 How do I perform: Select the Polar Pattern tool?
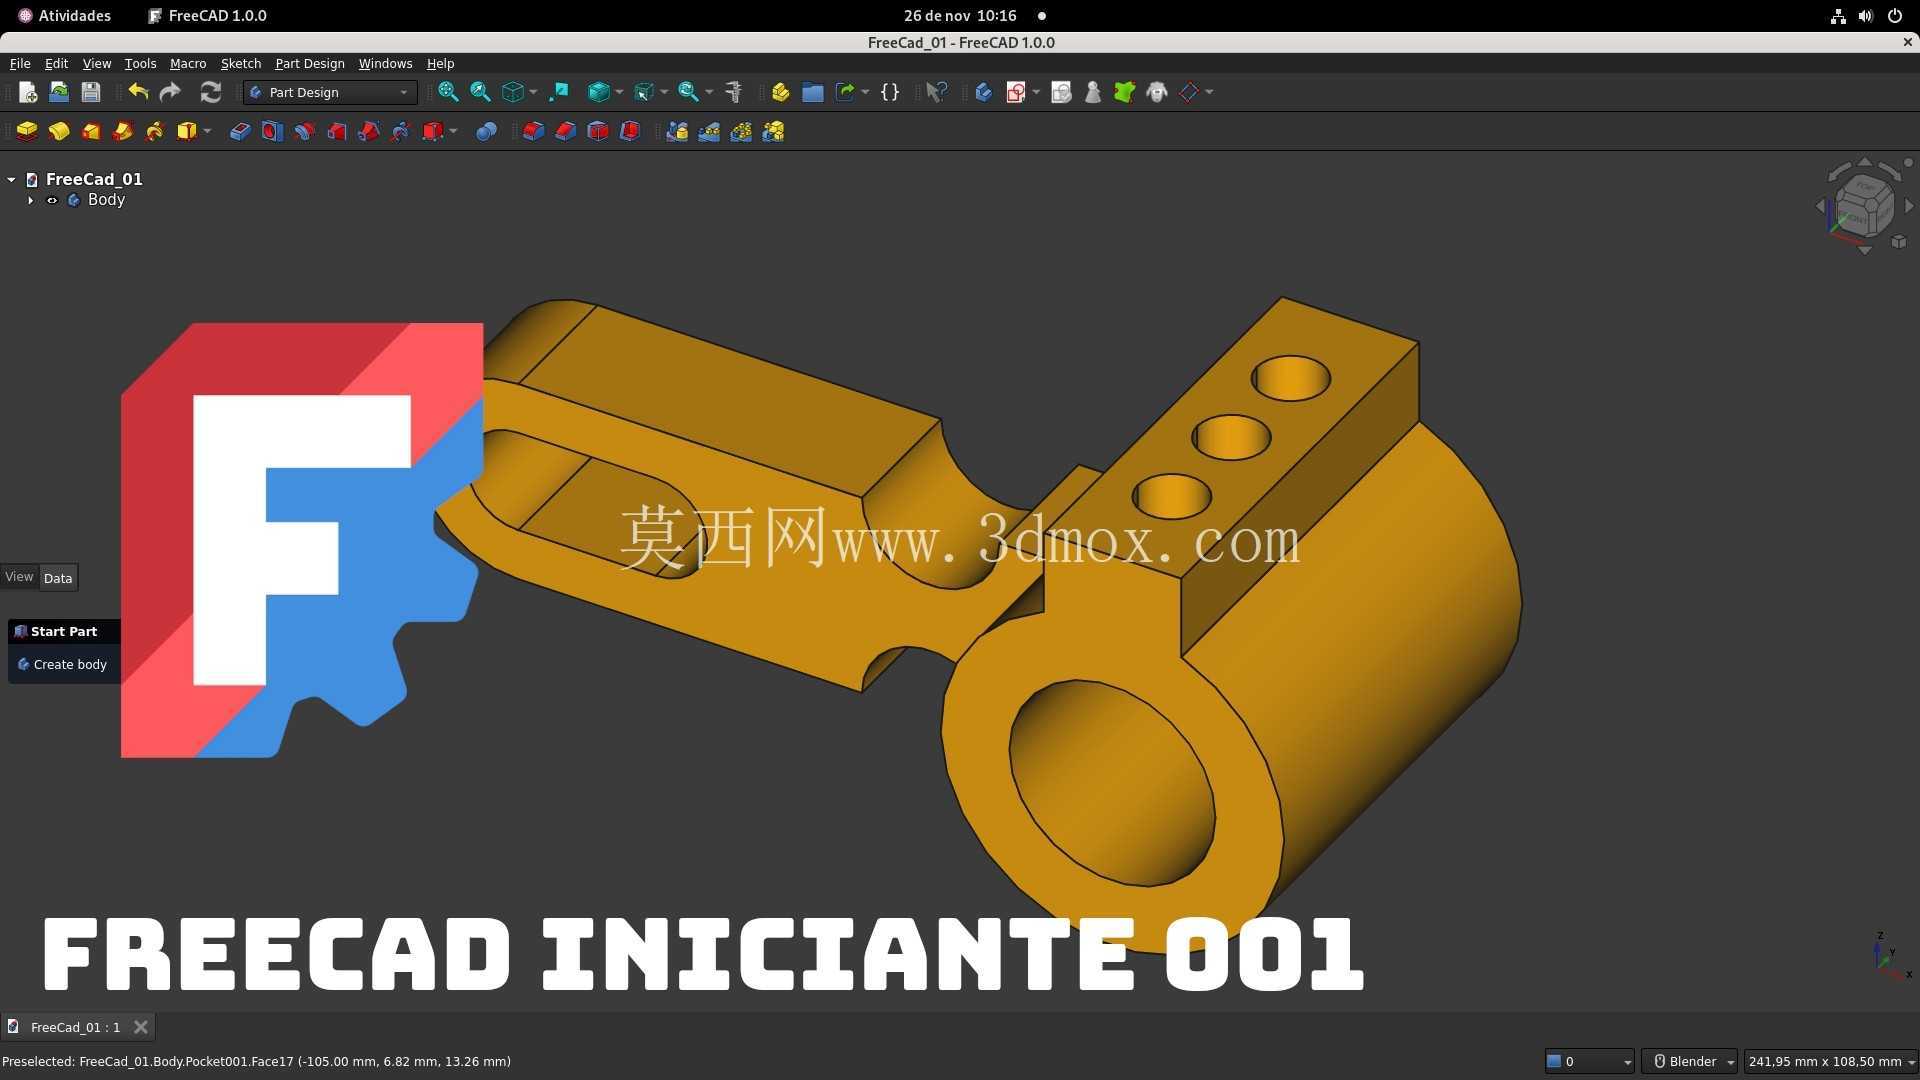(x=741, y=131)
